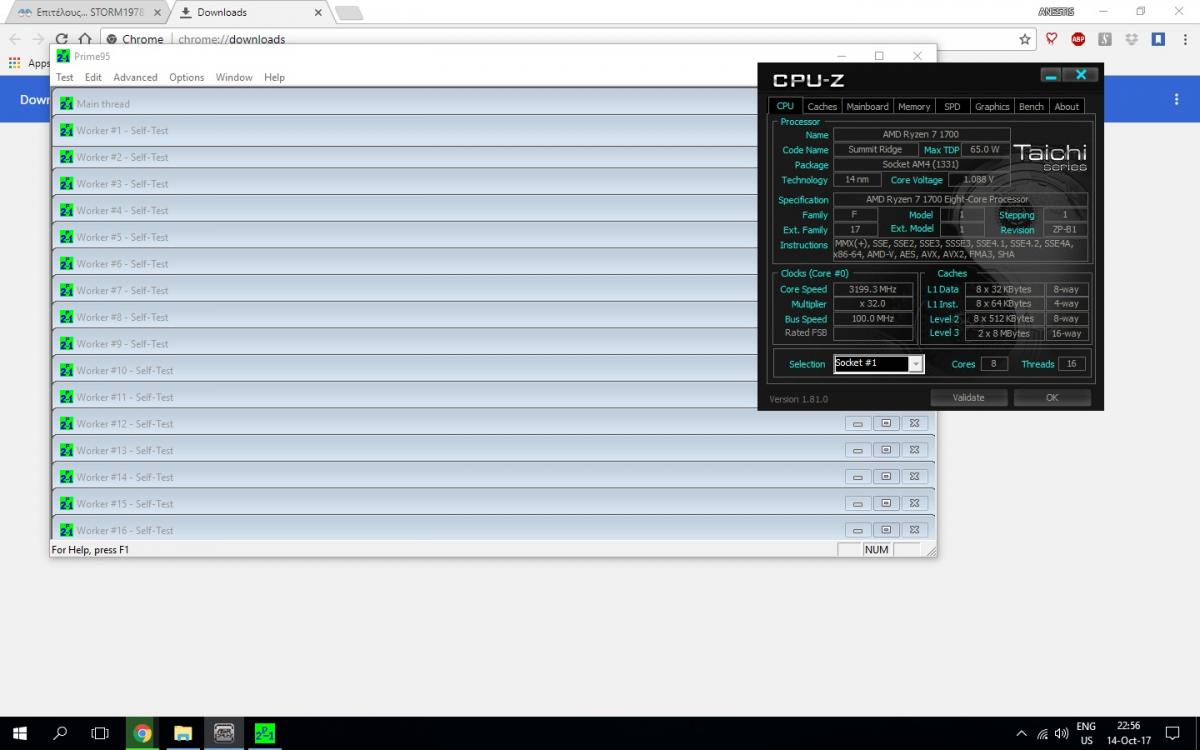Click the Chrome reload button

tap(62, 39)
